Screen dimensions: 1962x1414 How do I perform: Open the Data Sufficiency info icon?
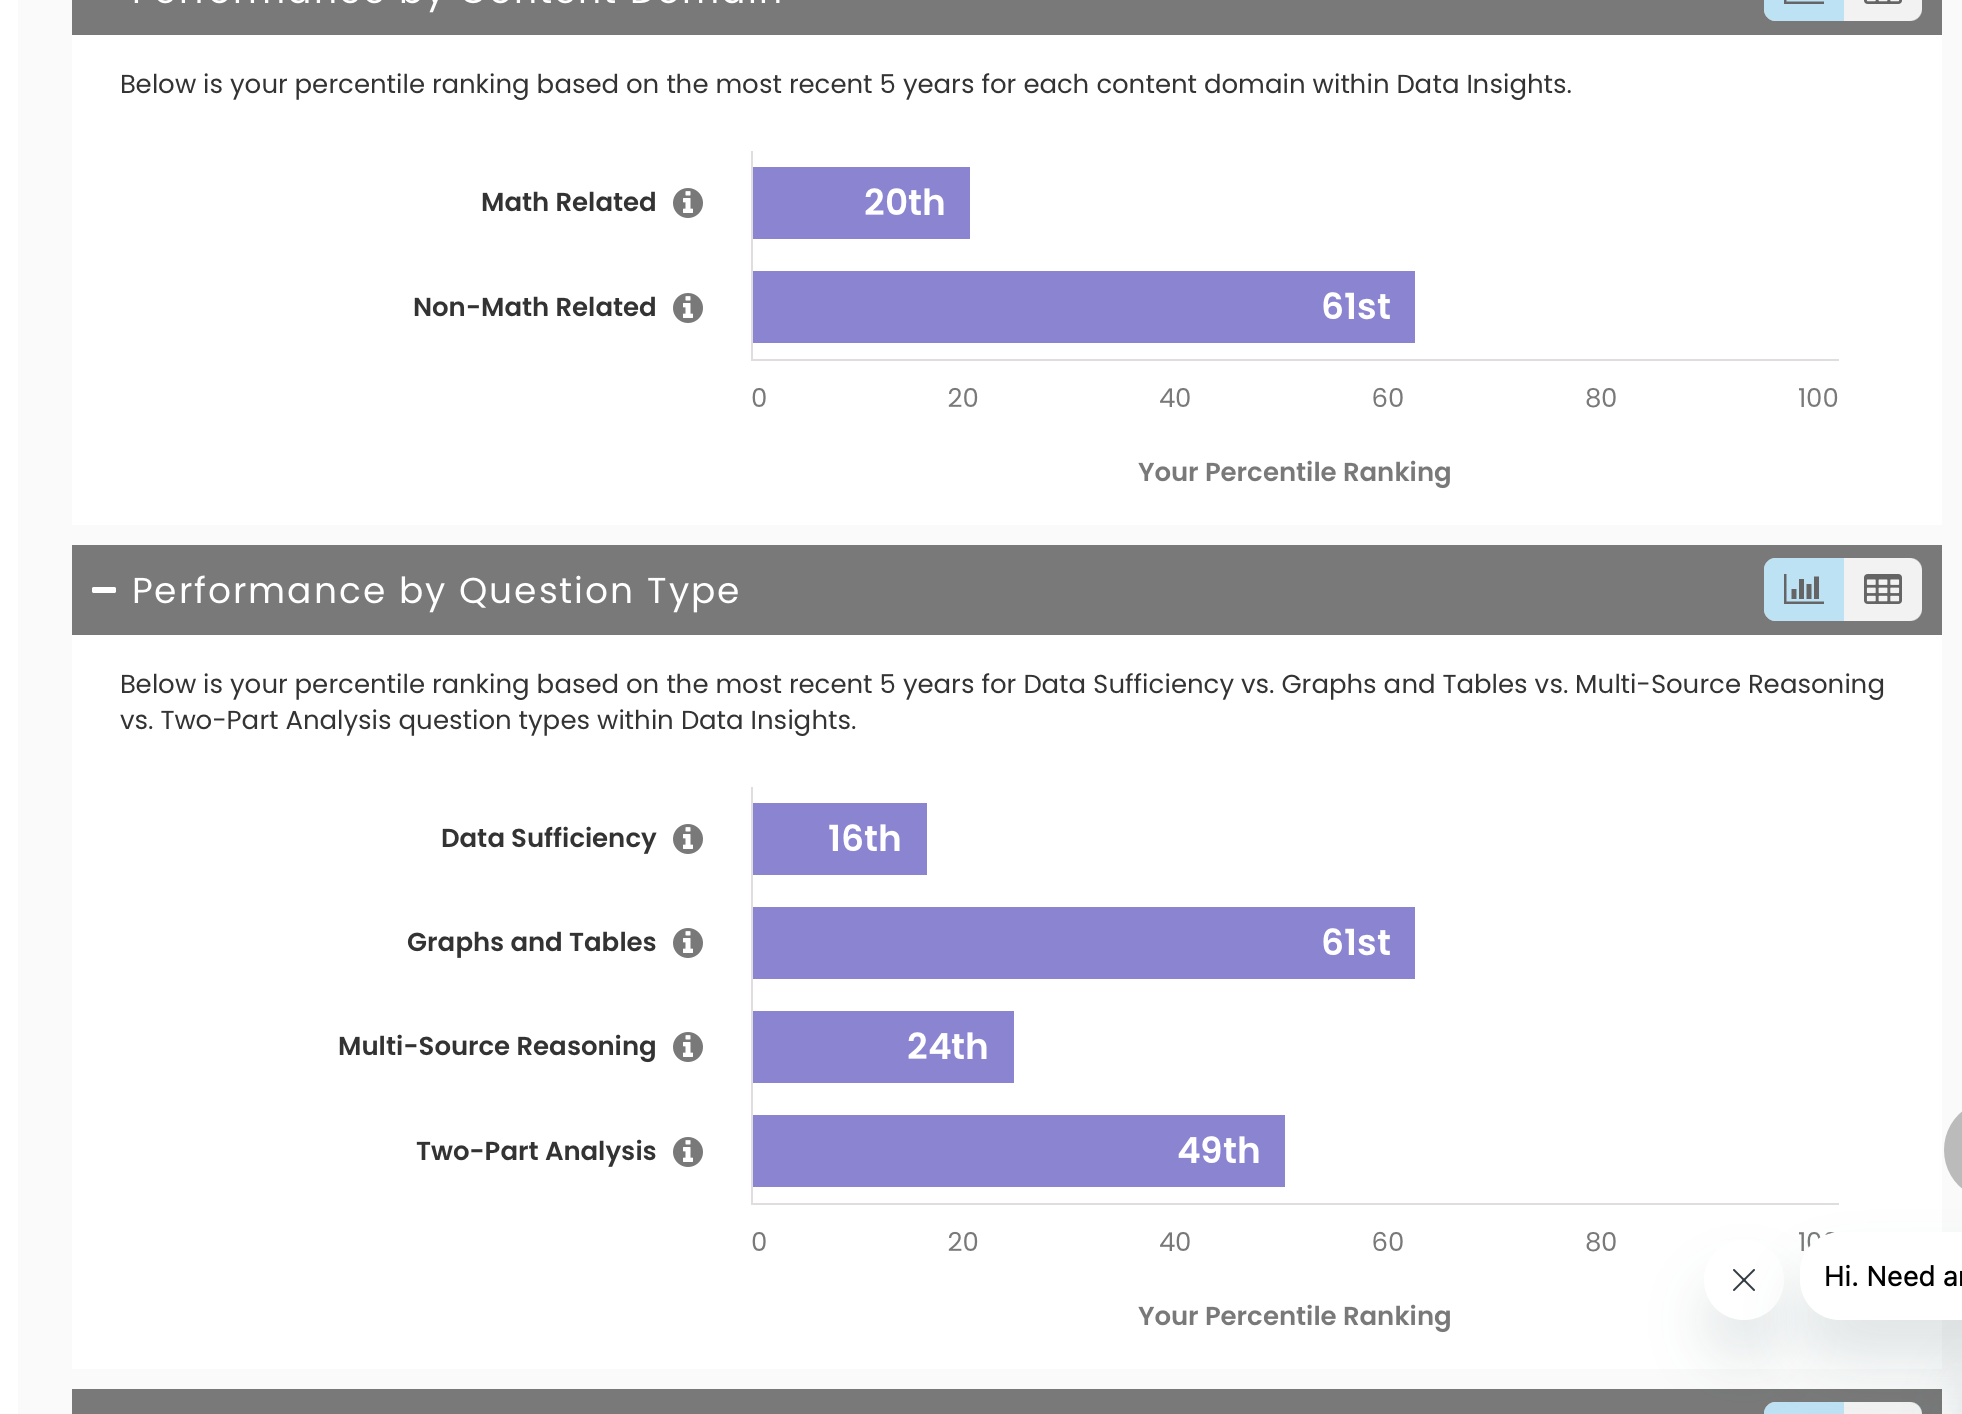[688, 839]
